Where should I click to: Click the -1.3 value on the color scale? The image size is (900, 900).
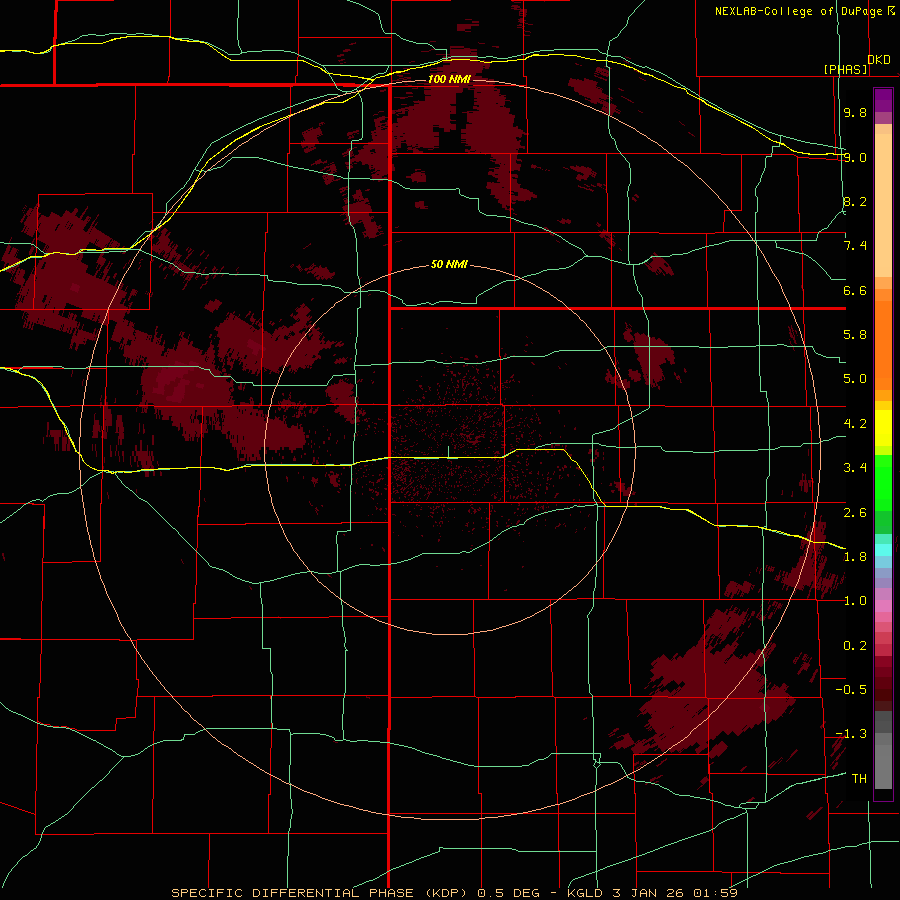coord(851,734)
